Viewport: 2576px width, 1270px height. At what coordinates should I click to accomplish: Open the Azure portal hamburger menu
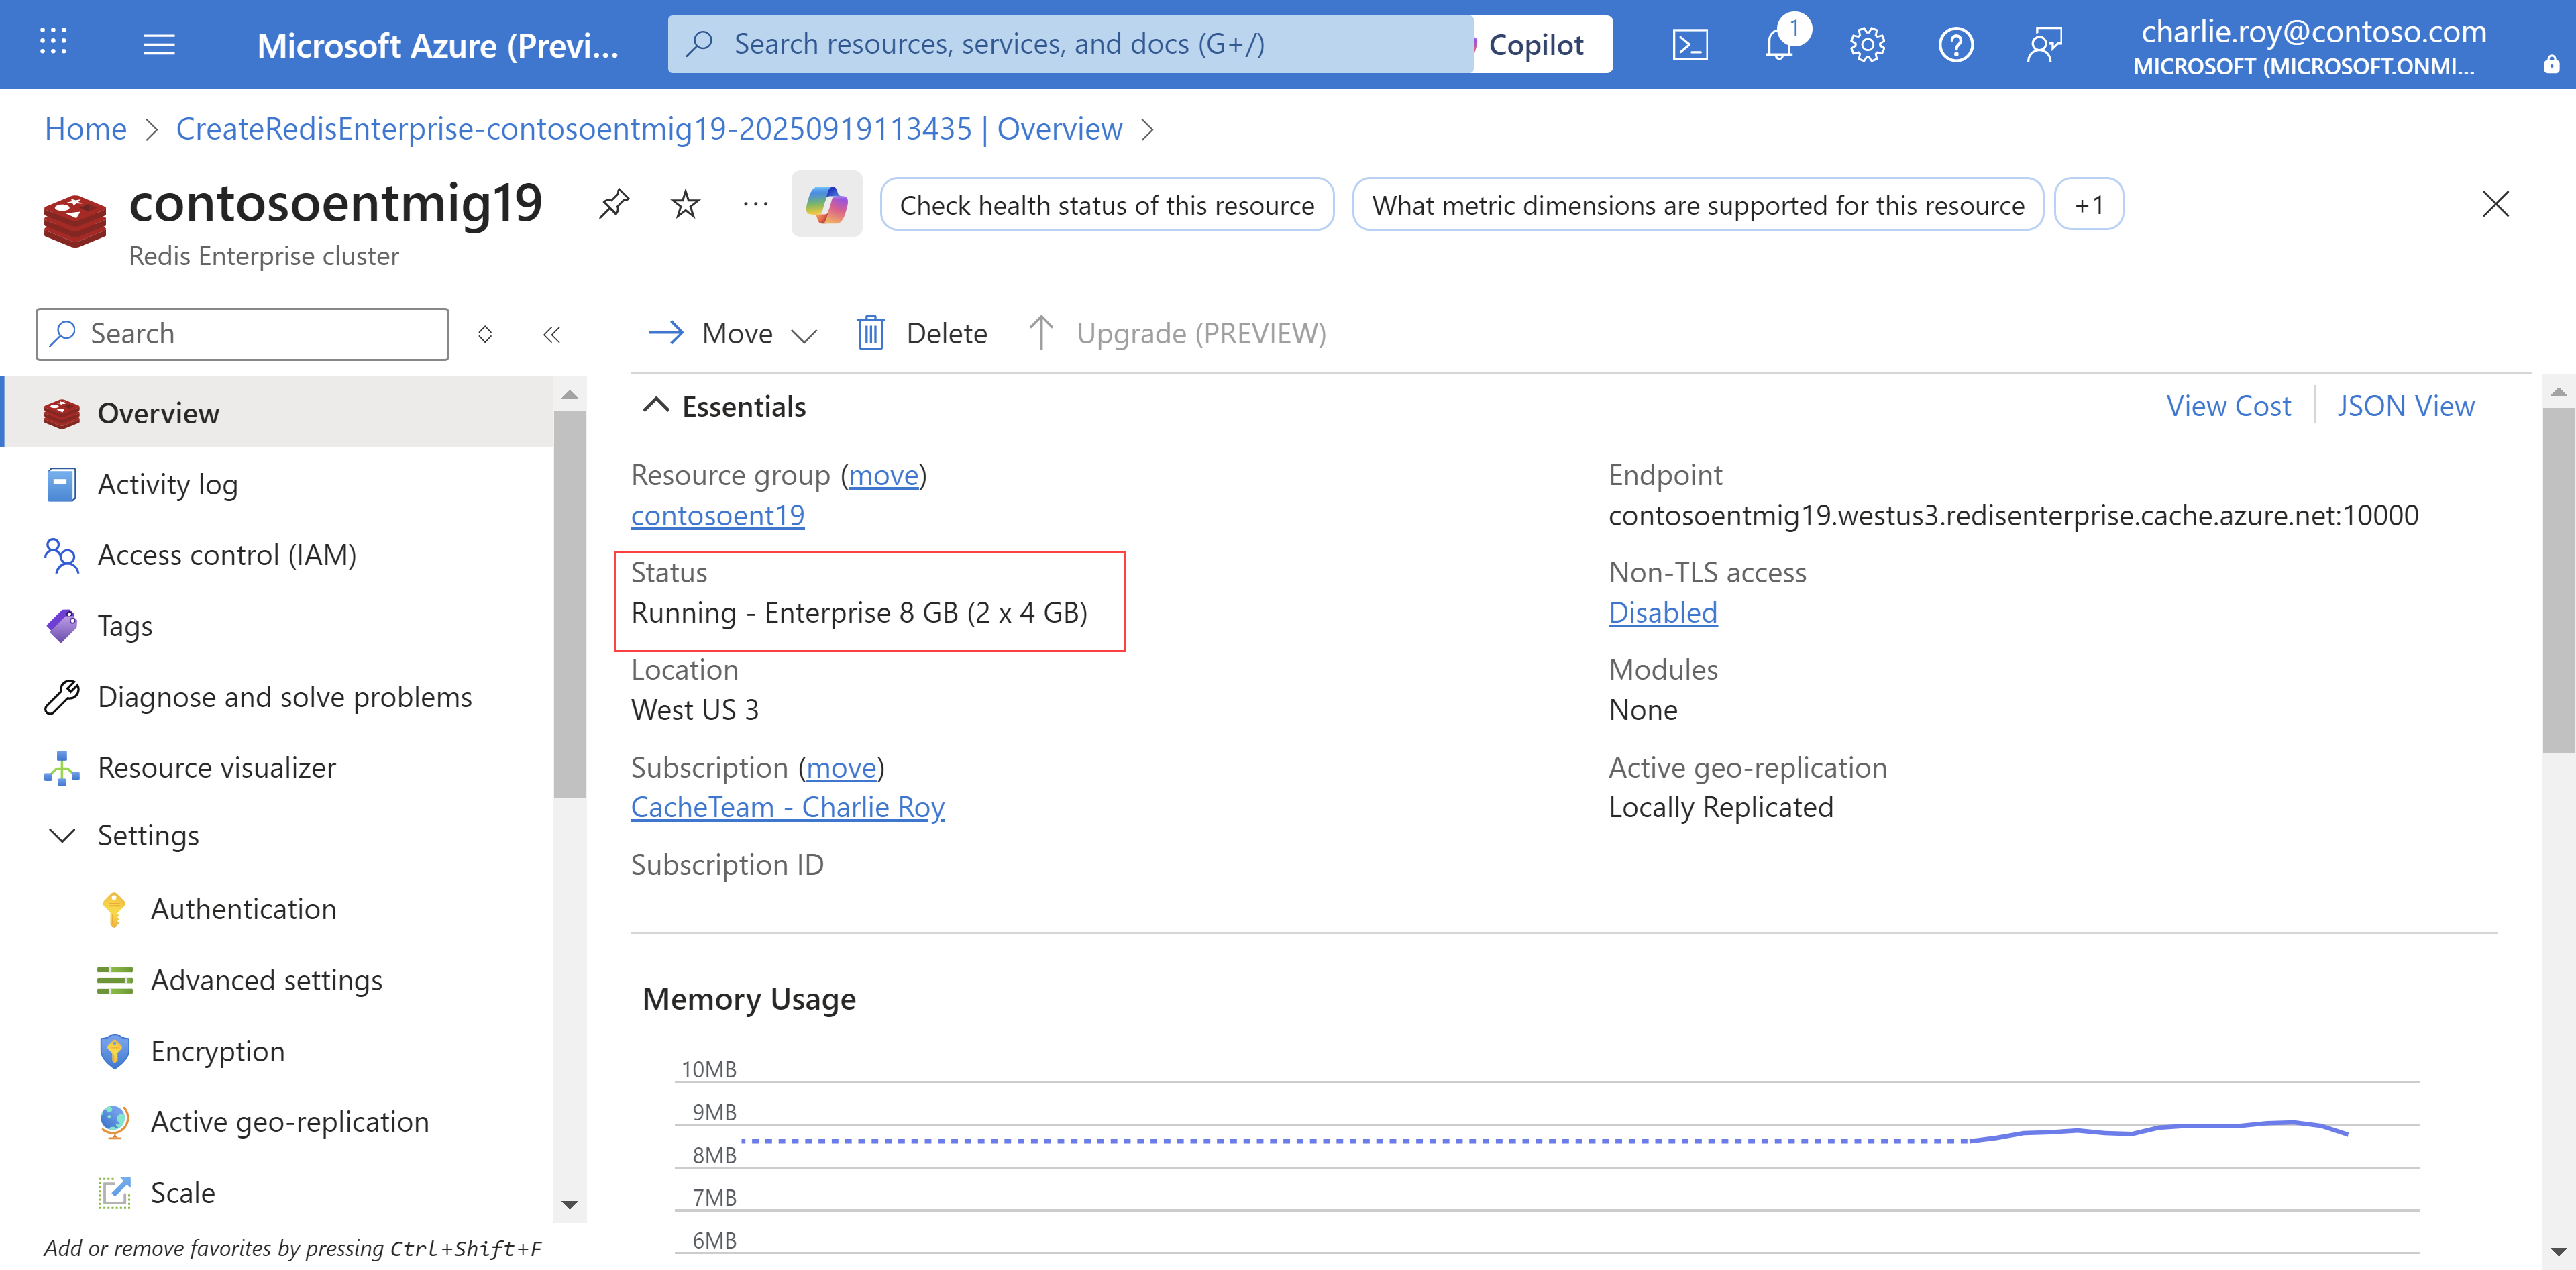pyautogui.click(x=159, y=45)
